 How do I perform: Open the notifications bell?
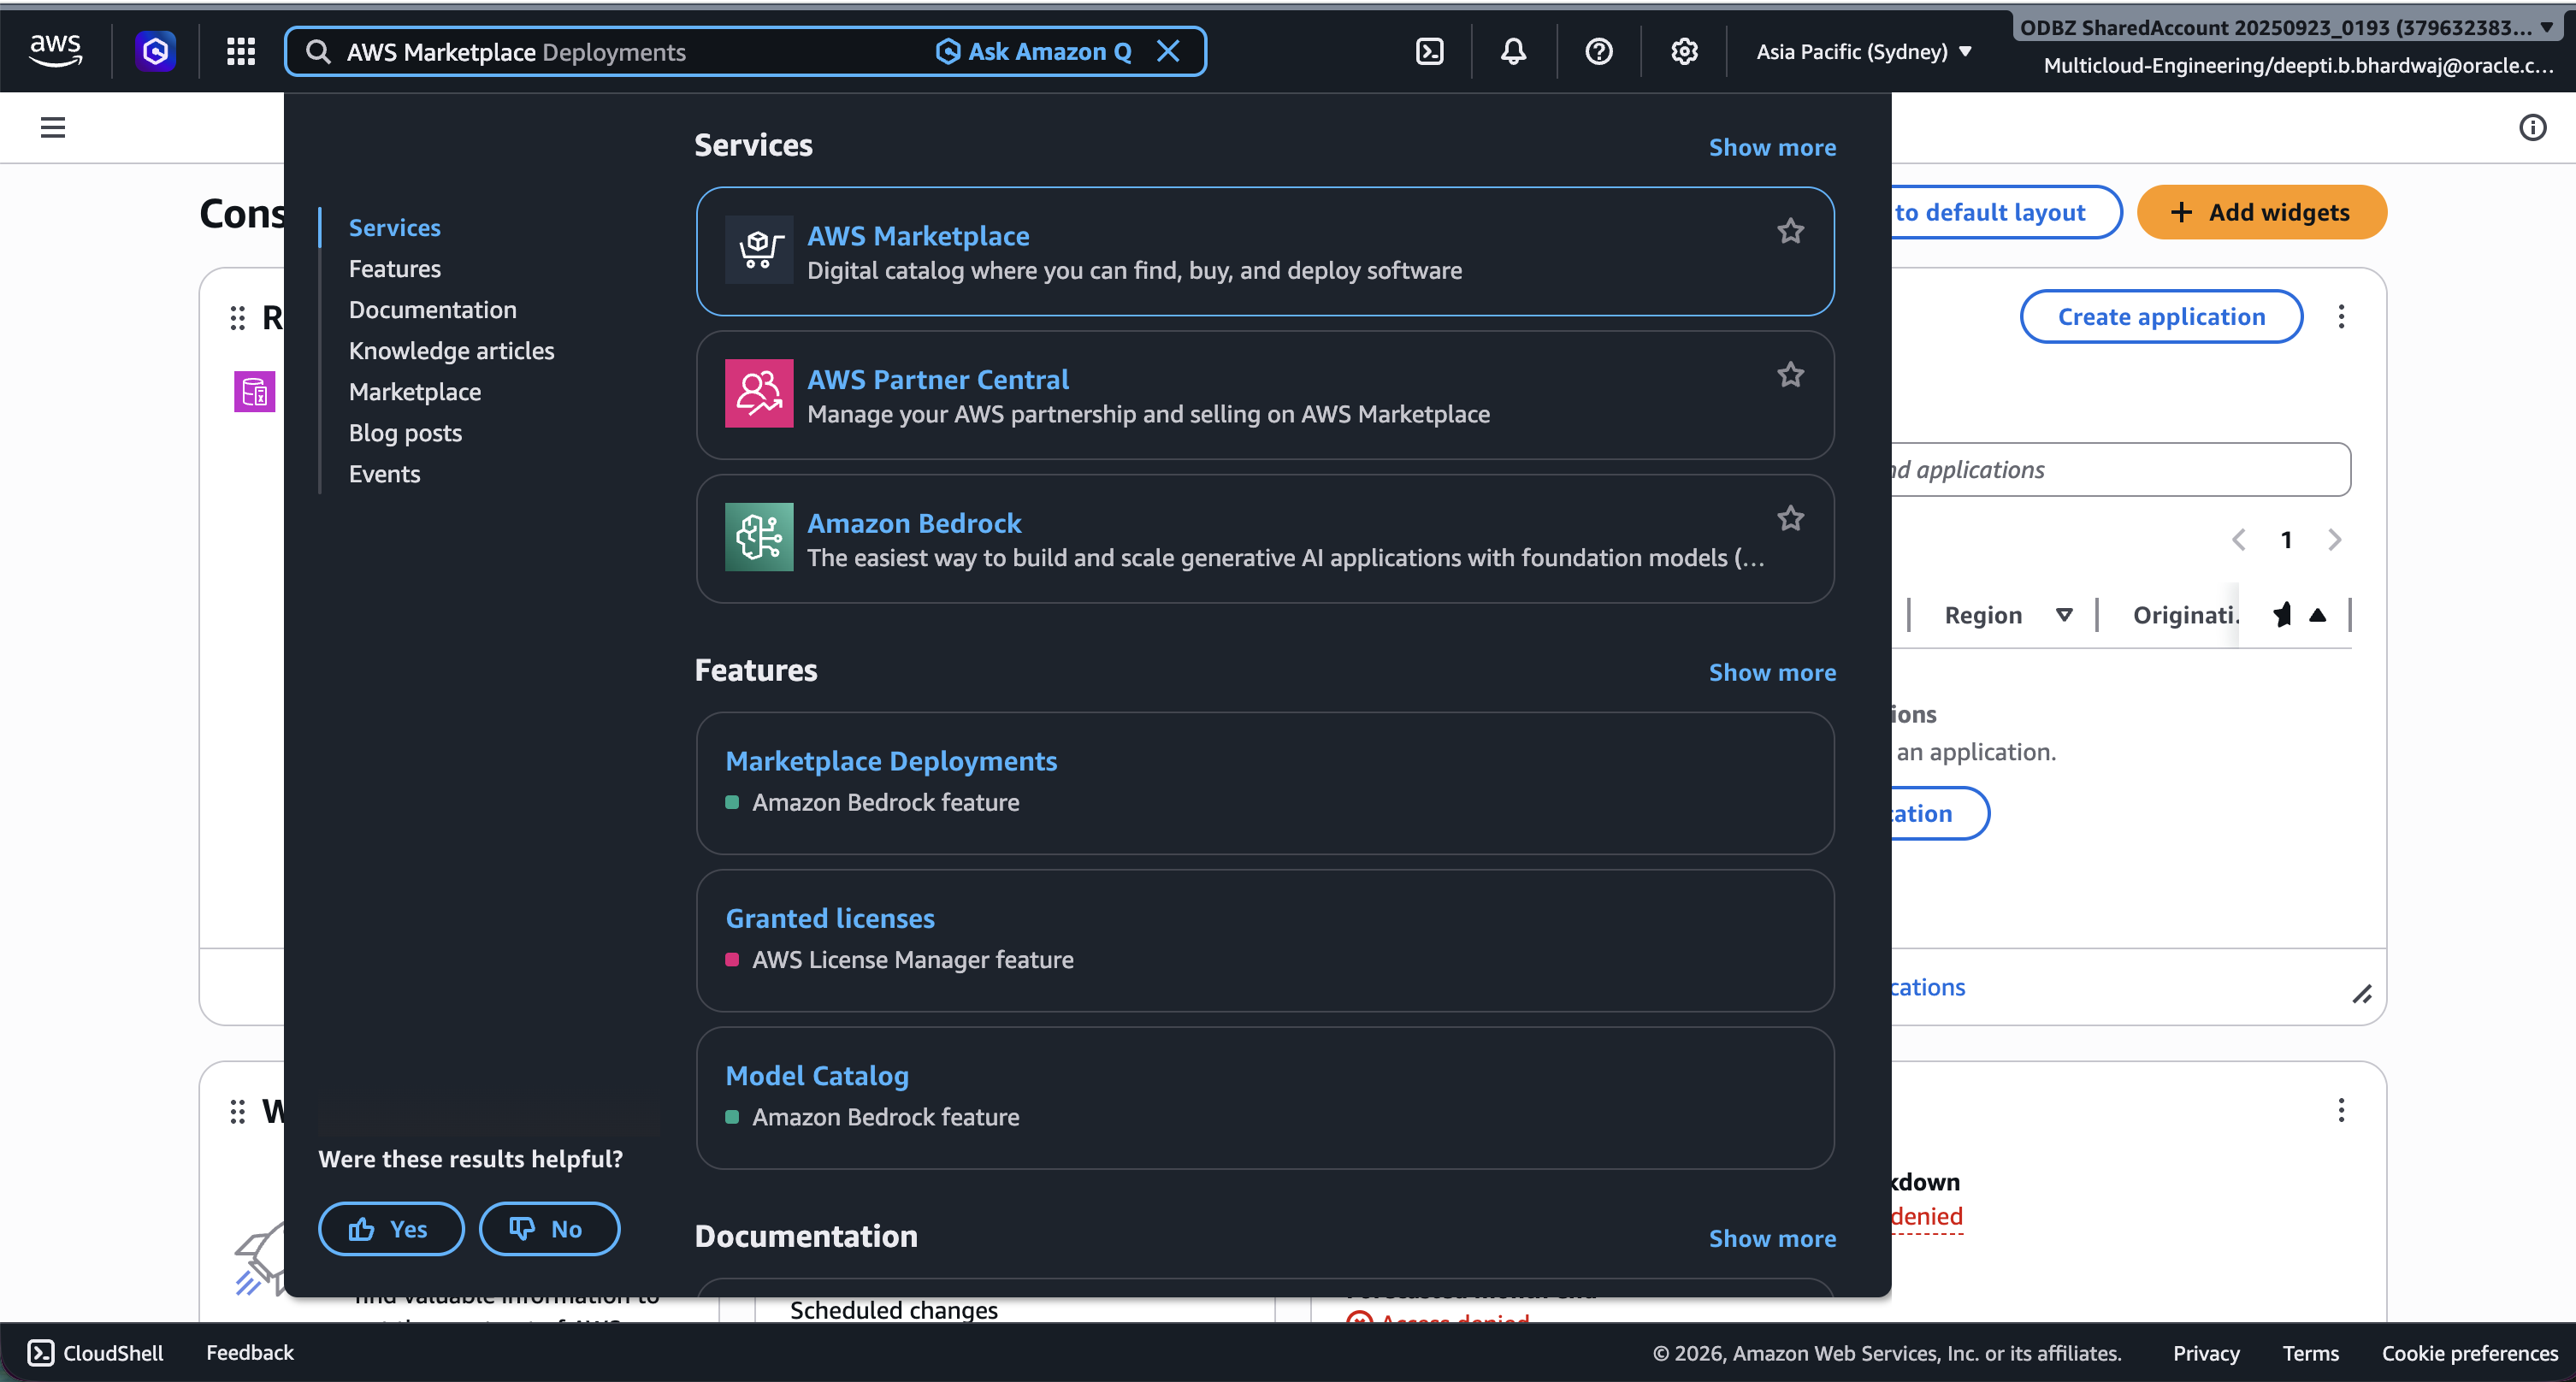tap(1513, 51)
